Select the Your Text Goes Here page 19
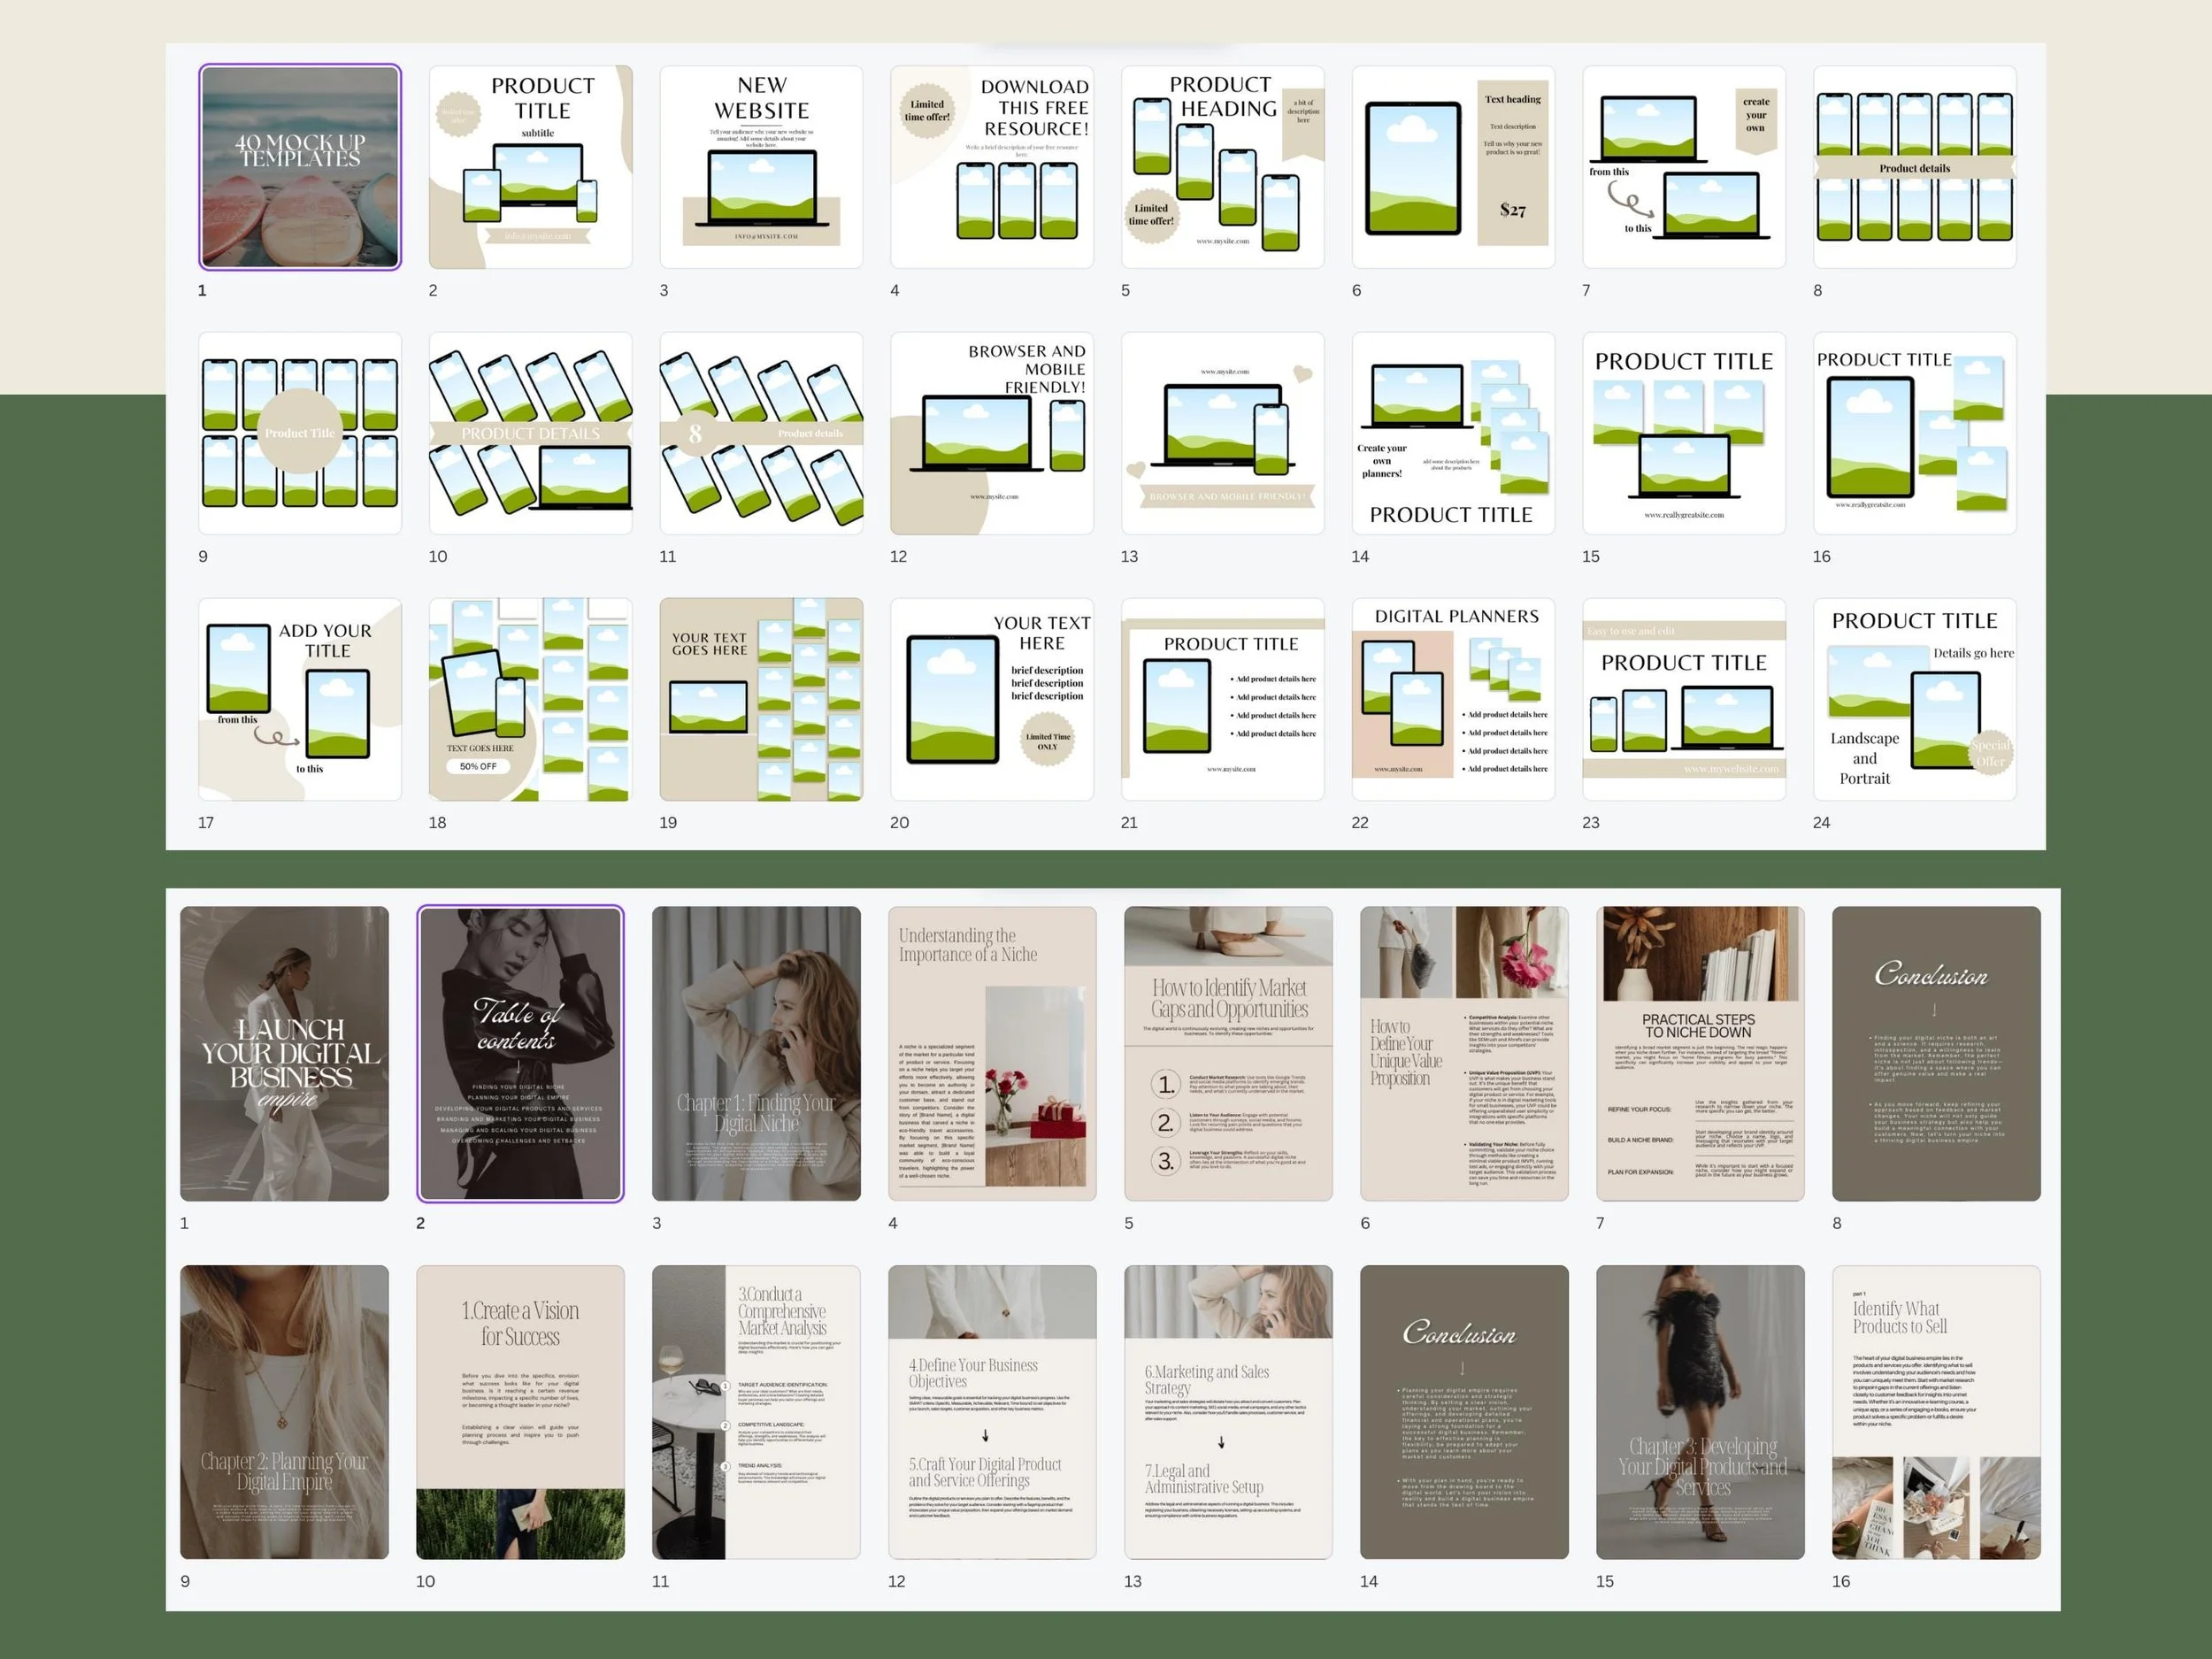This screenshot has height=1659, width=2212. click(x=761, y=699)
